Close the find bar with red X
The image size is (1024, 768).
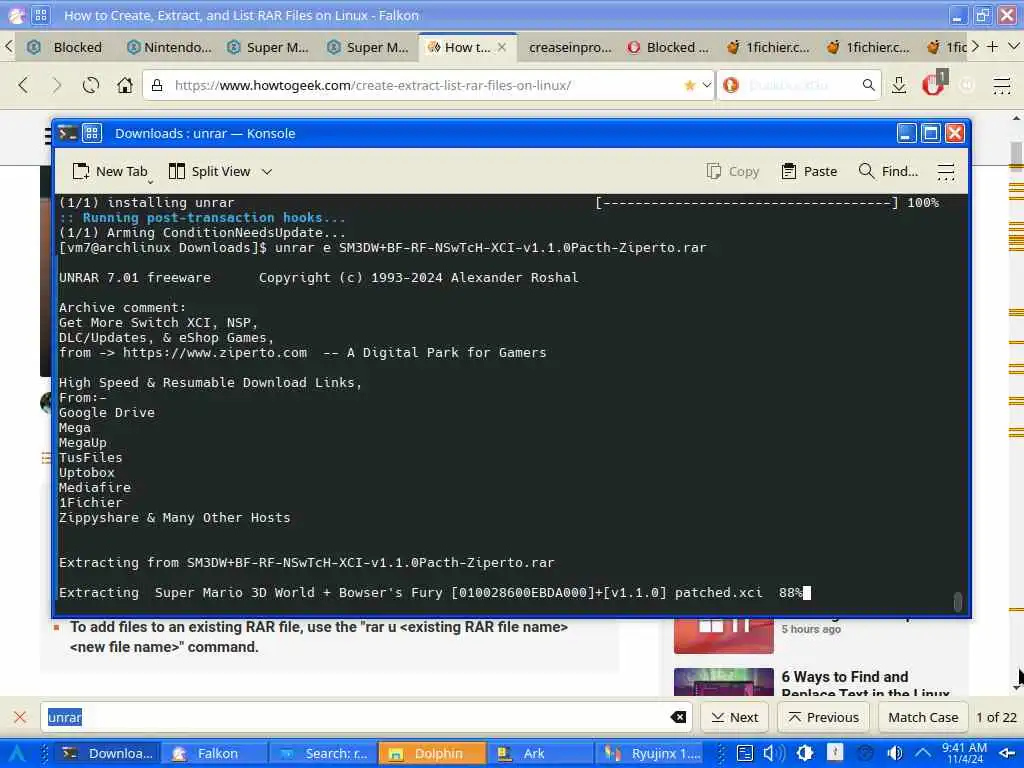pyautogui.click(x=20, y=717)
